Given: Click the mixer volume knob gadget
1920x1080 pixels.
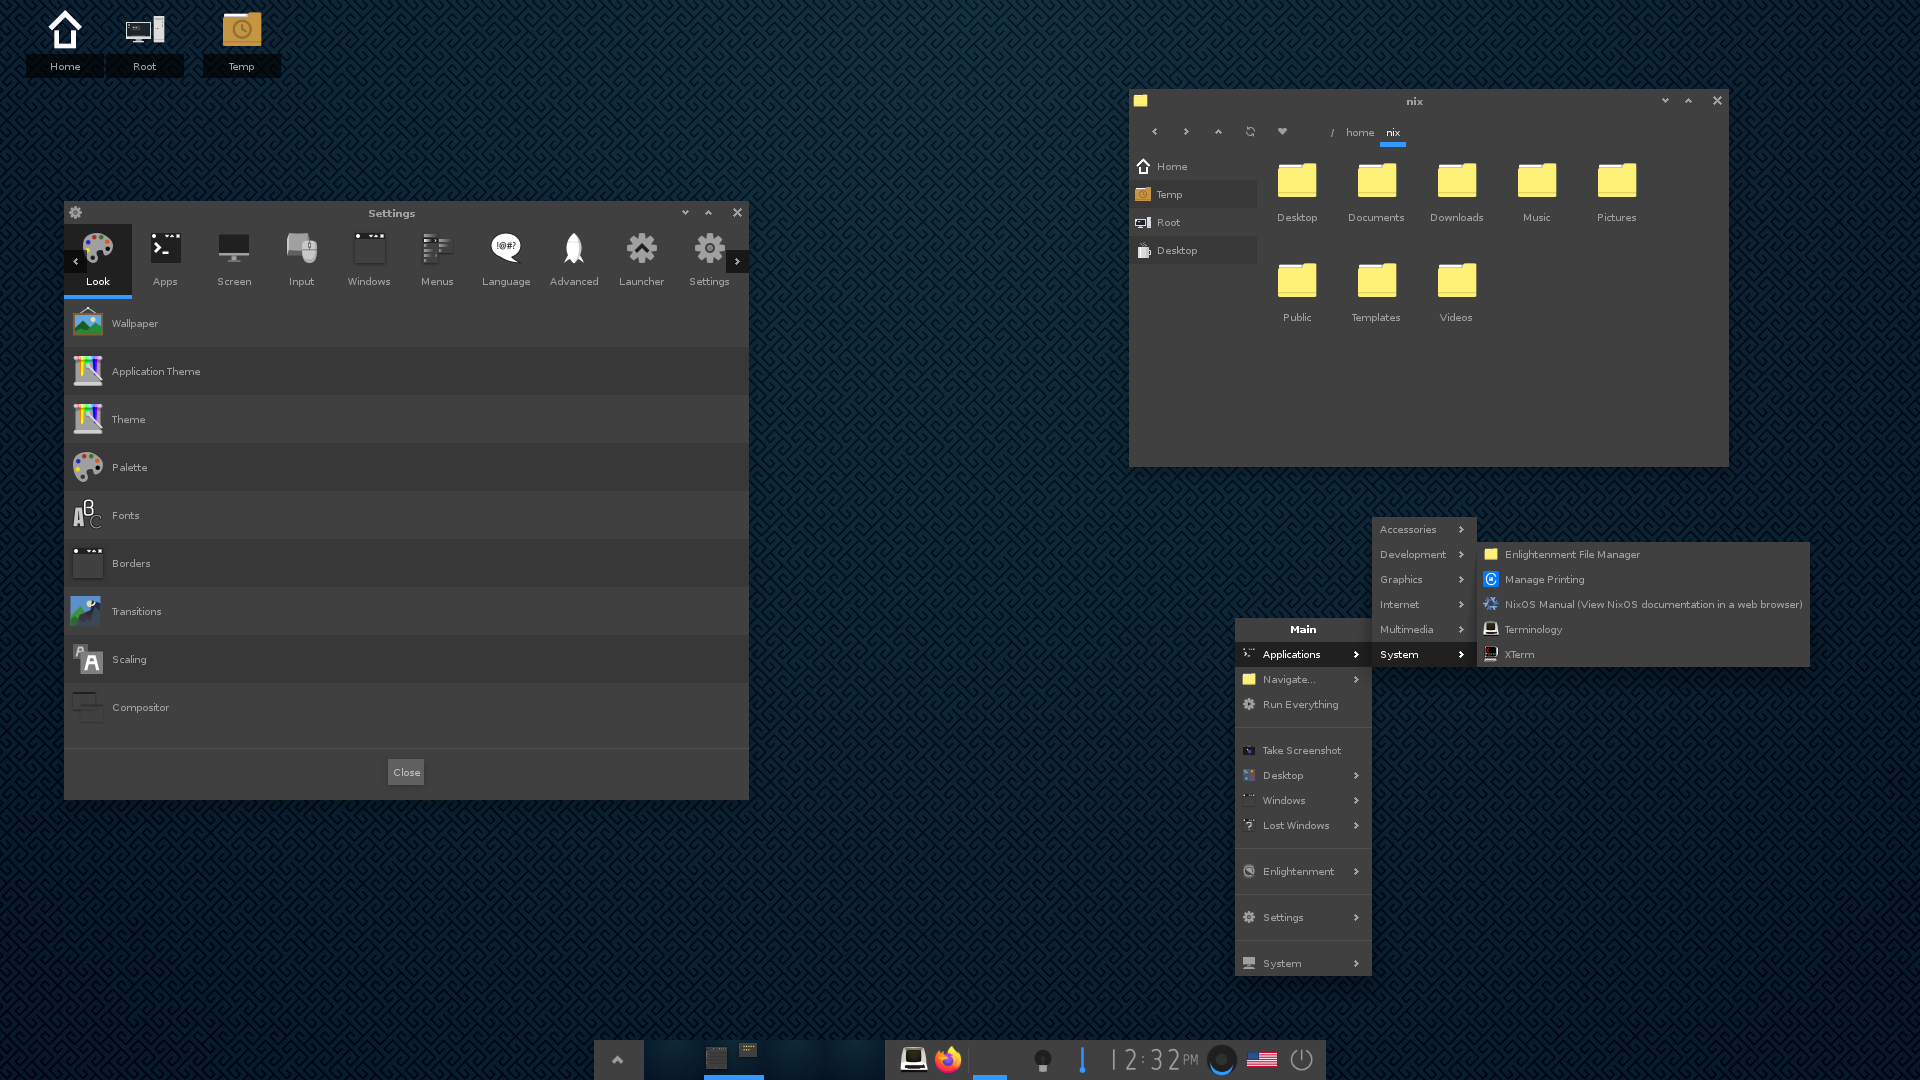Looking at the screenshot, I should pos(1221,1060).
